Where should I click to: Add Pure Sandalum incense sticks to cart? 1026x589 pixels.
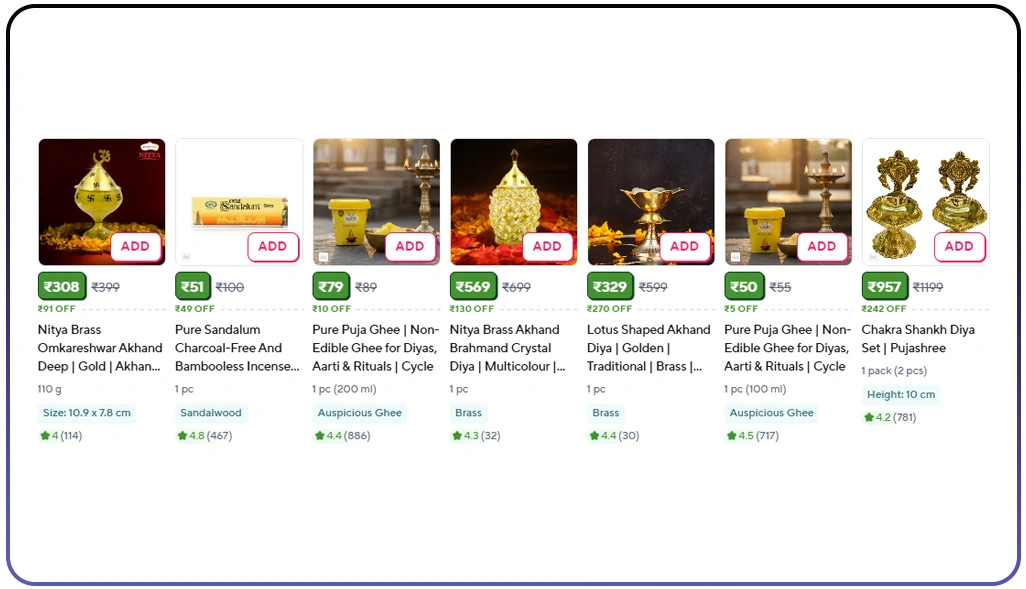pyautogui.click(x=272, y=246)
